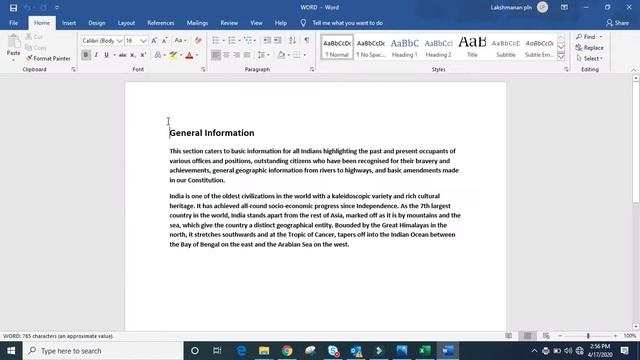The height and width of the screenshot is (360, 640).
Task: Click the 100% zoom level in the status bar
Action: 630,336
